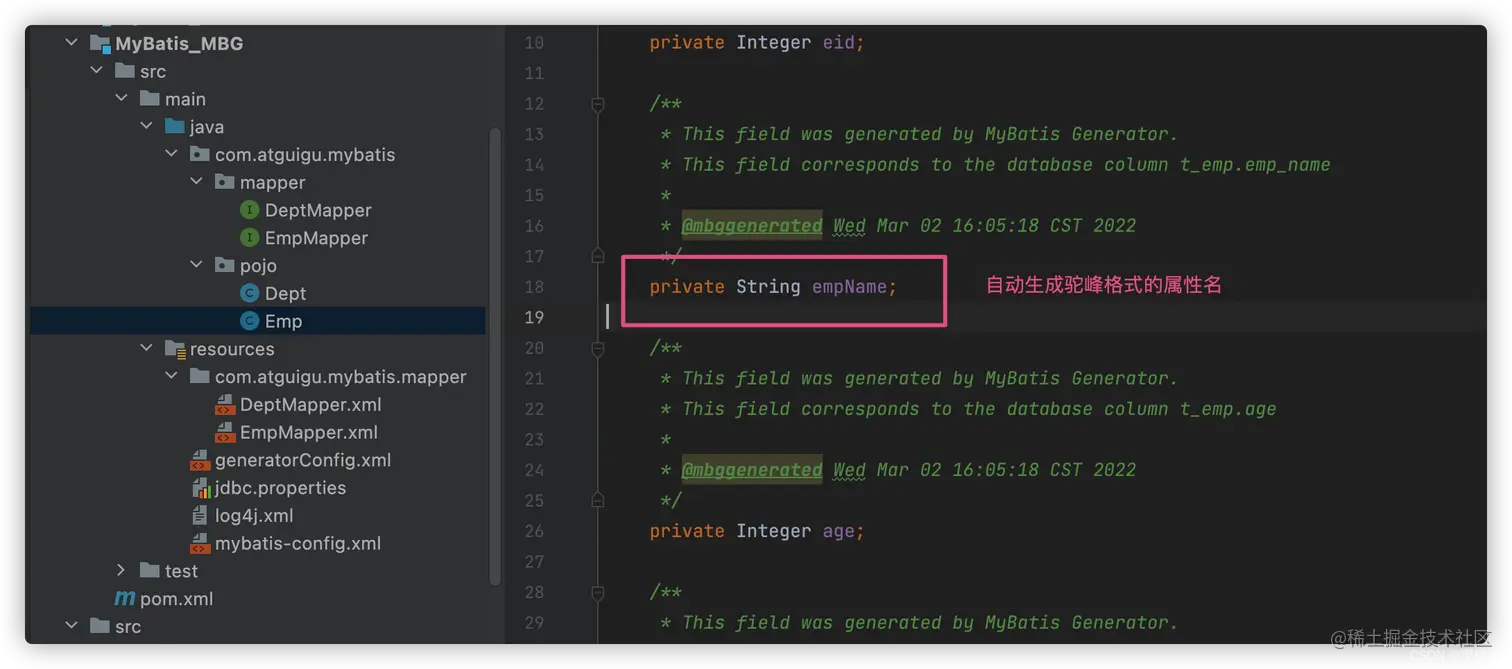Click @mbggenerated tag on line 16

tap(752, 226)
